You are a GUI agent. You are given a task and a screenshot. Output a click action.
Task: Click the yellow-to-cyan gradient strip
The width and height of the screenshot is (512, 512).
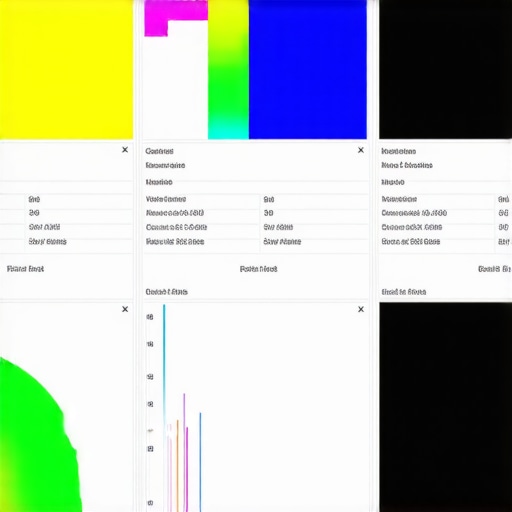(x=228, y=69)
